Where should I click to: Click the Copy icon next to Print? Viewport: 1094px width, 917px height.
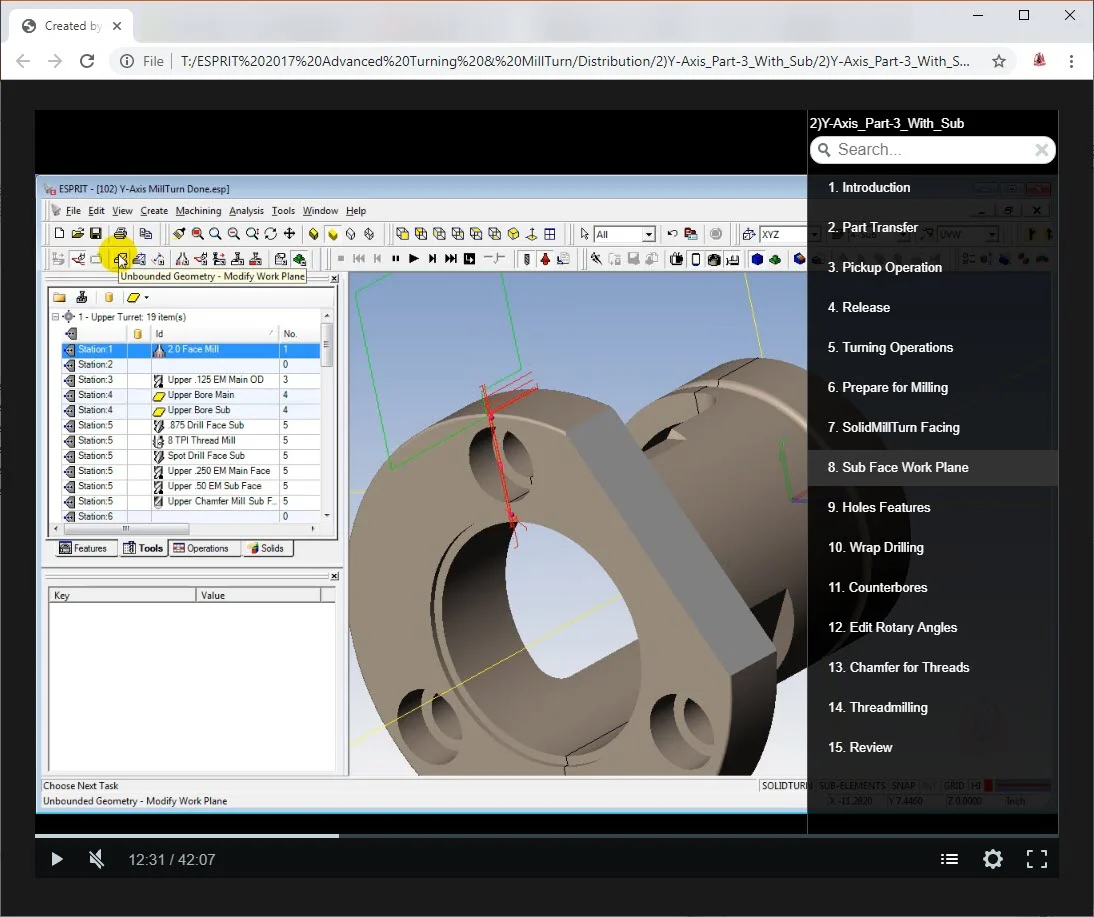pyautogui.click(x=145, y=234)
